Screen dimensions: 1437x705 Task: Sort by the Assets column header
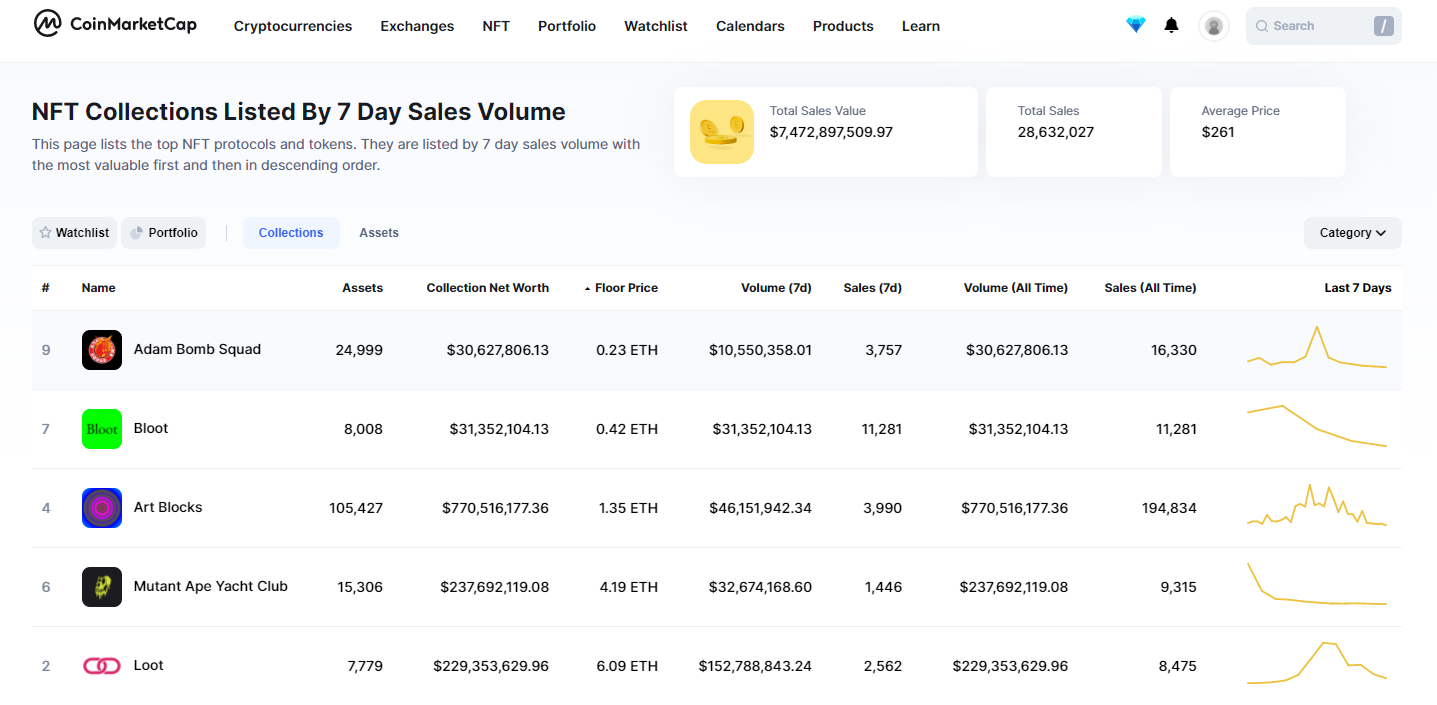coord(363,288)
